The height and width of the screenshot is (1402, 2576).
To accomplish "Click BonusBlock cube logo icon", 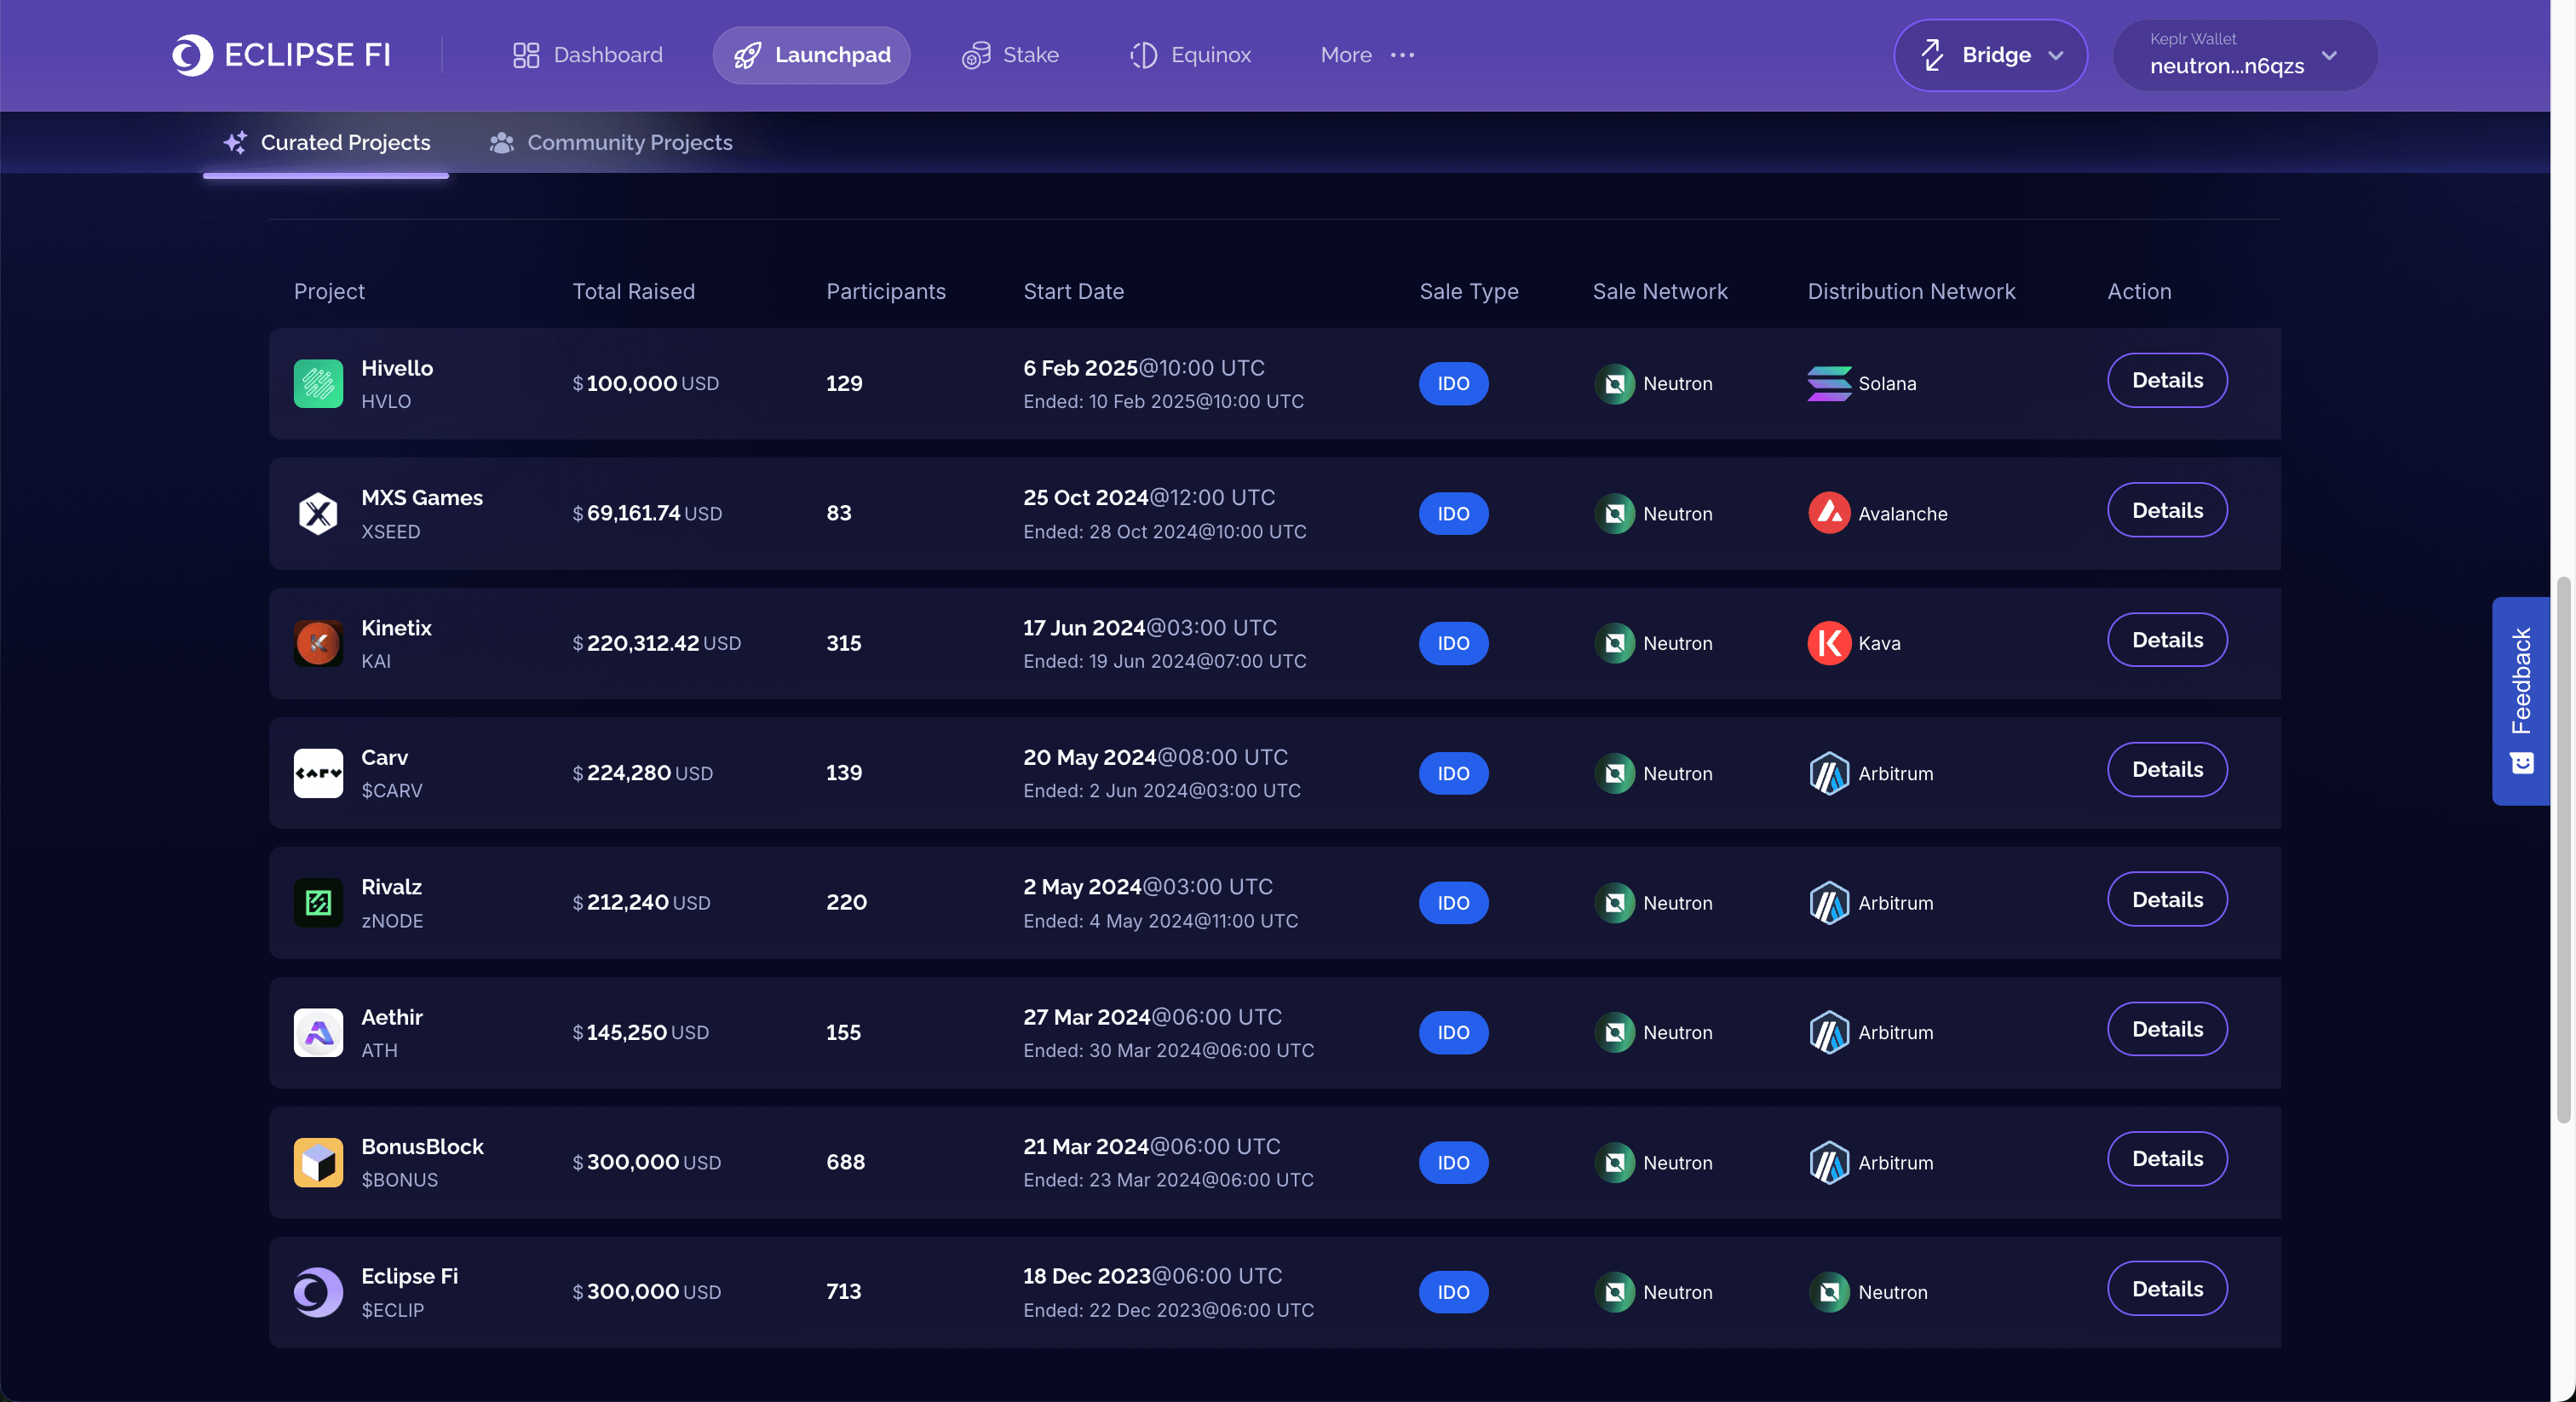I will pyautogui.click(x=318, y=1162).
